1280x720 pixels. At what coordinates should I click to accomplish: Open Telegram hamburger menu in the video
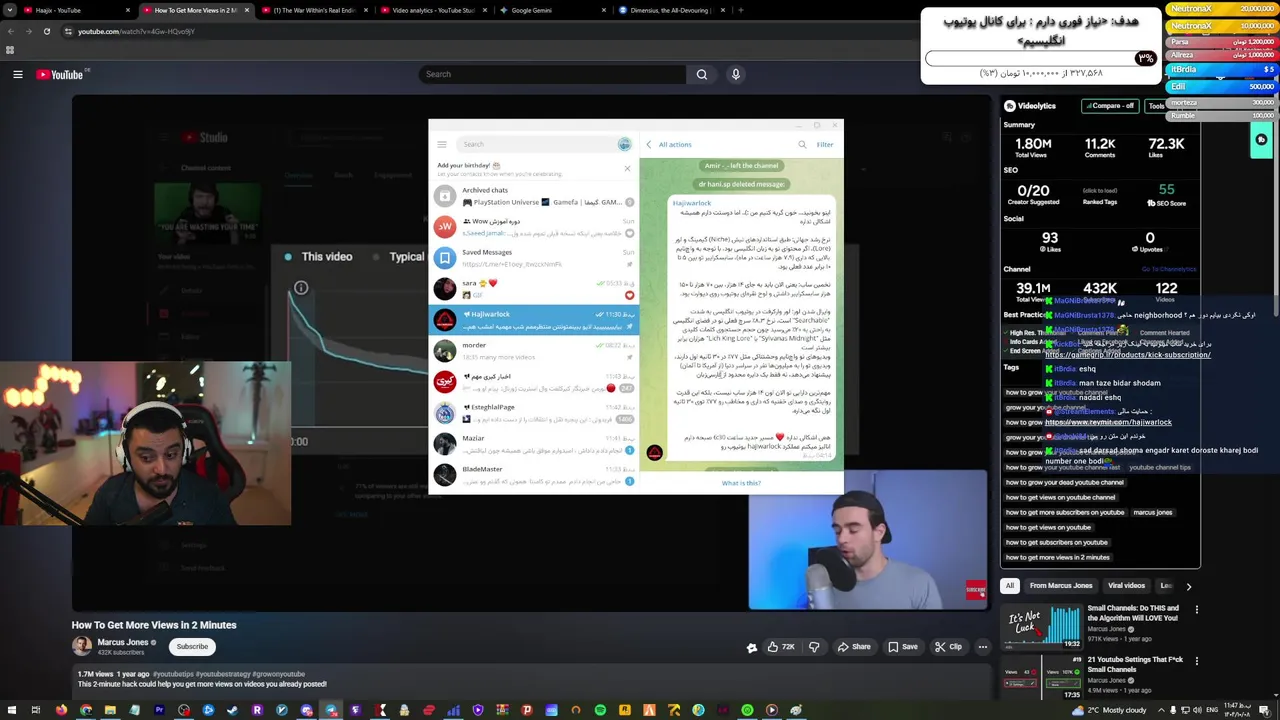[x=442, y=144]
